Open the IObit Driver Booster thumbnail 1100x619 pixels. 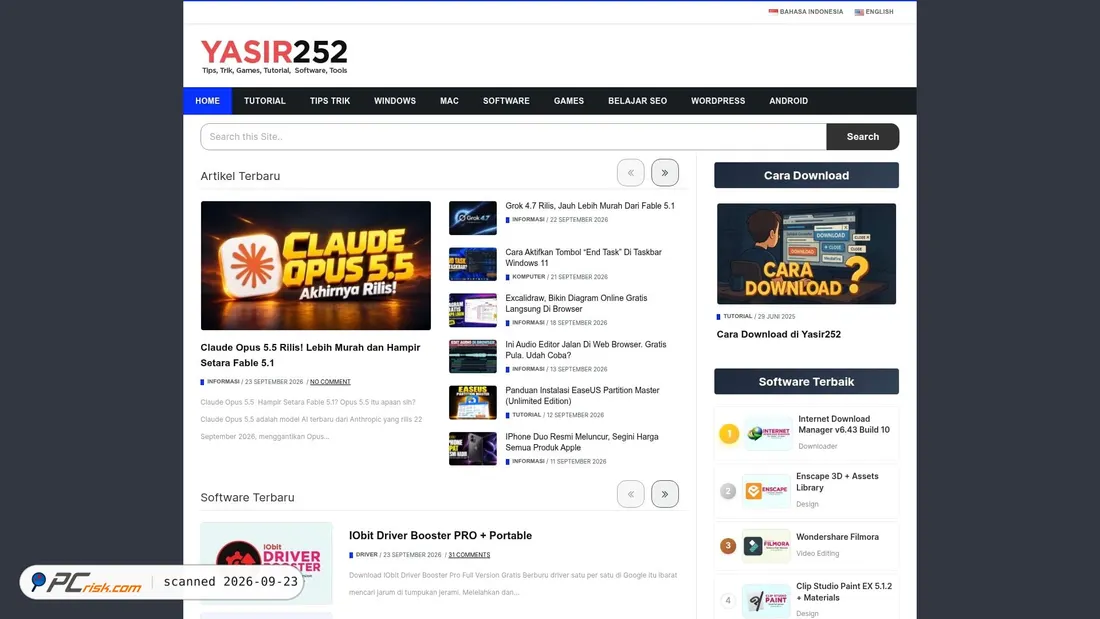point(267,563)
